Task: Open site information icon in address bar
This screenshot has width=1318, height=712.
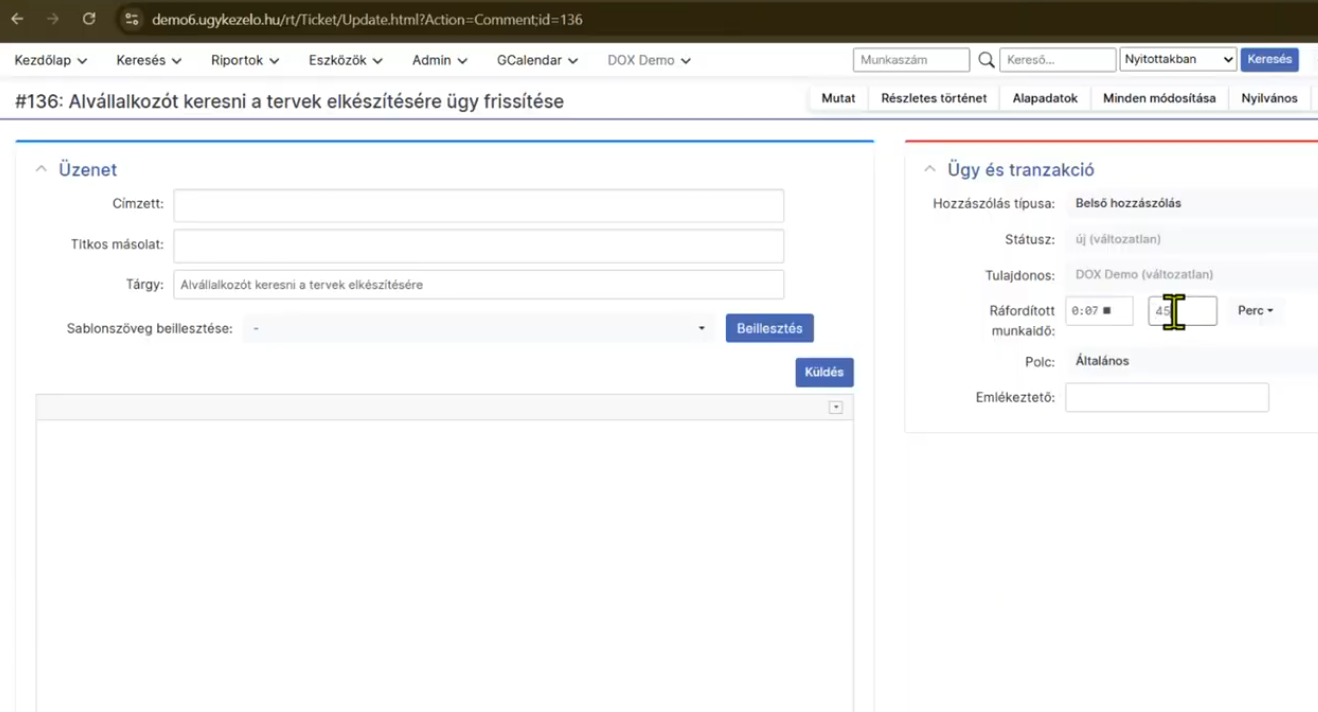Action: pyautogui.click(x=132, y=19)
